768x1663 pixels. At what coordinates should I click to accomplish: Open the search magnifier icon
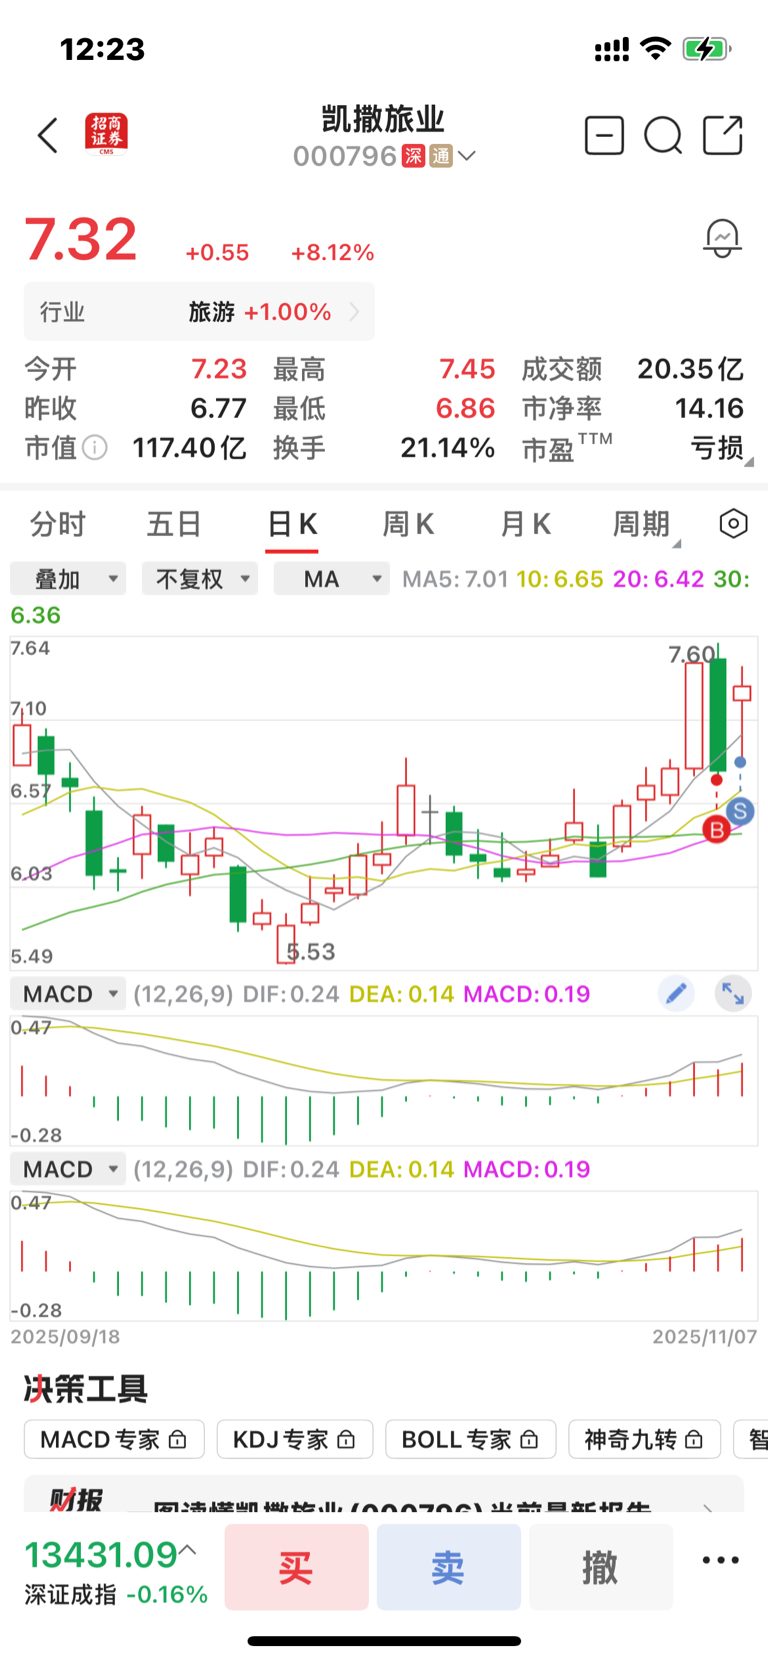point(663,135)
